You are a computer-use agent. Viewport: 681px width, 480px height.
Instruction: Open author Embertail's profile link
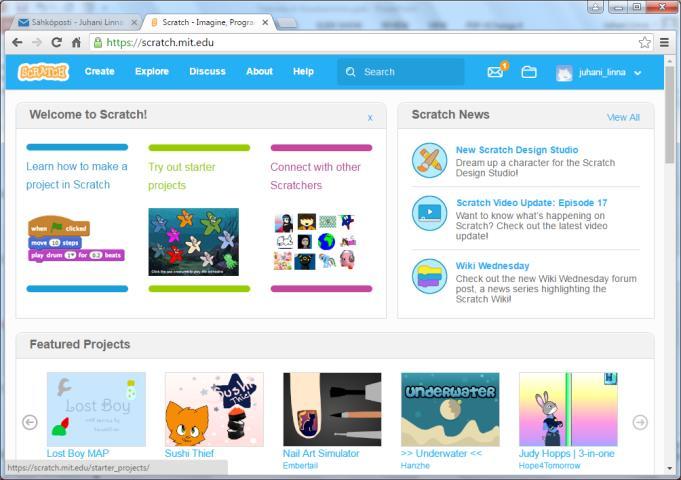coord(300,466)
